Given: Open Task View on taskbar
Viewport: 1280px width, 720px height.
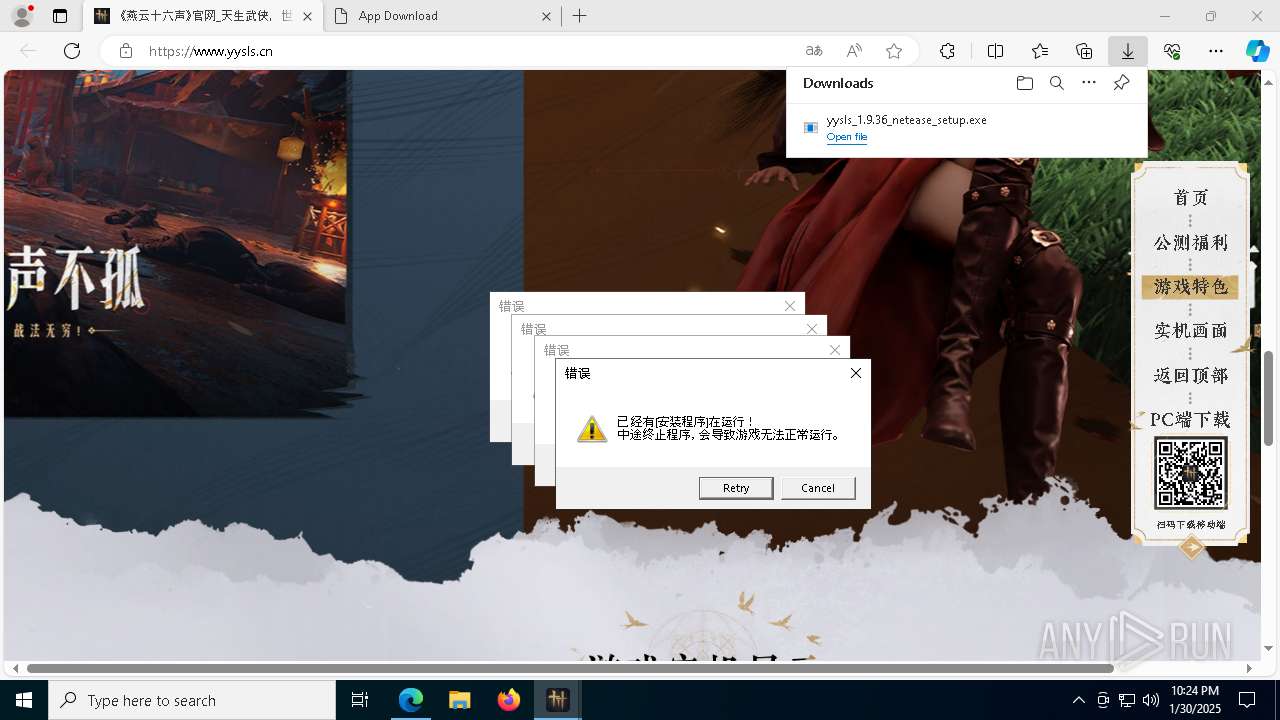Looking at the screenshot, I should (360, 700).
